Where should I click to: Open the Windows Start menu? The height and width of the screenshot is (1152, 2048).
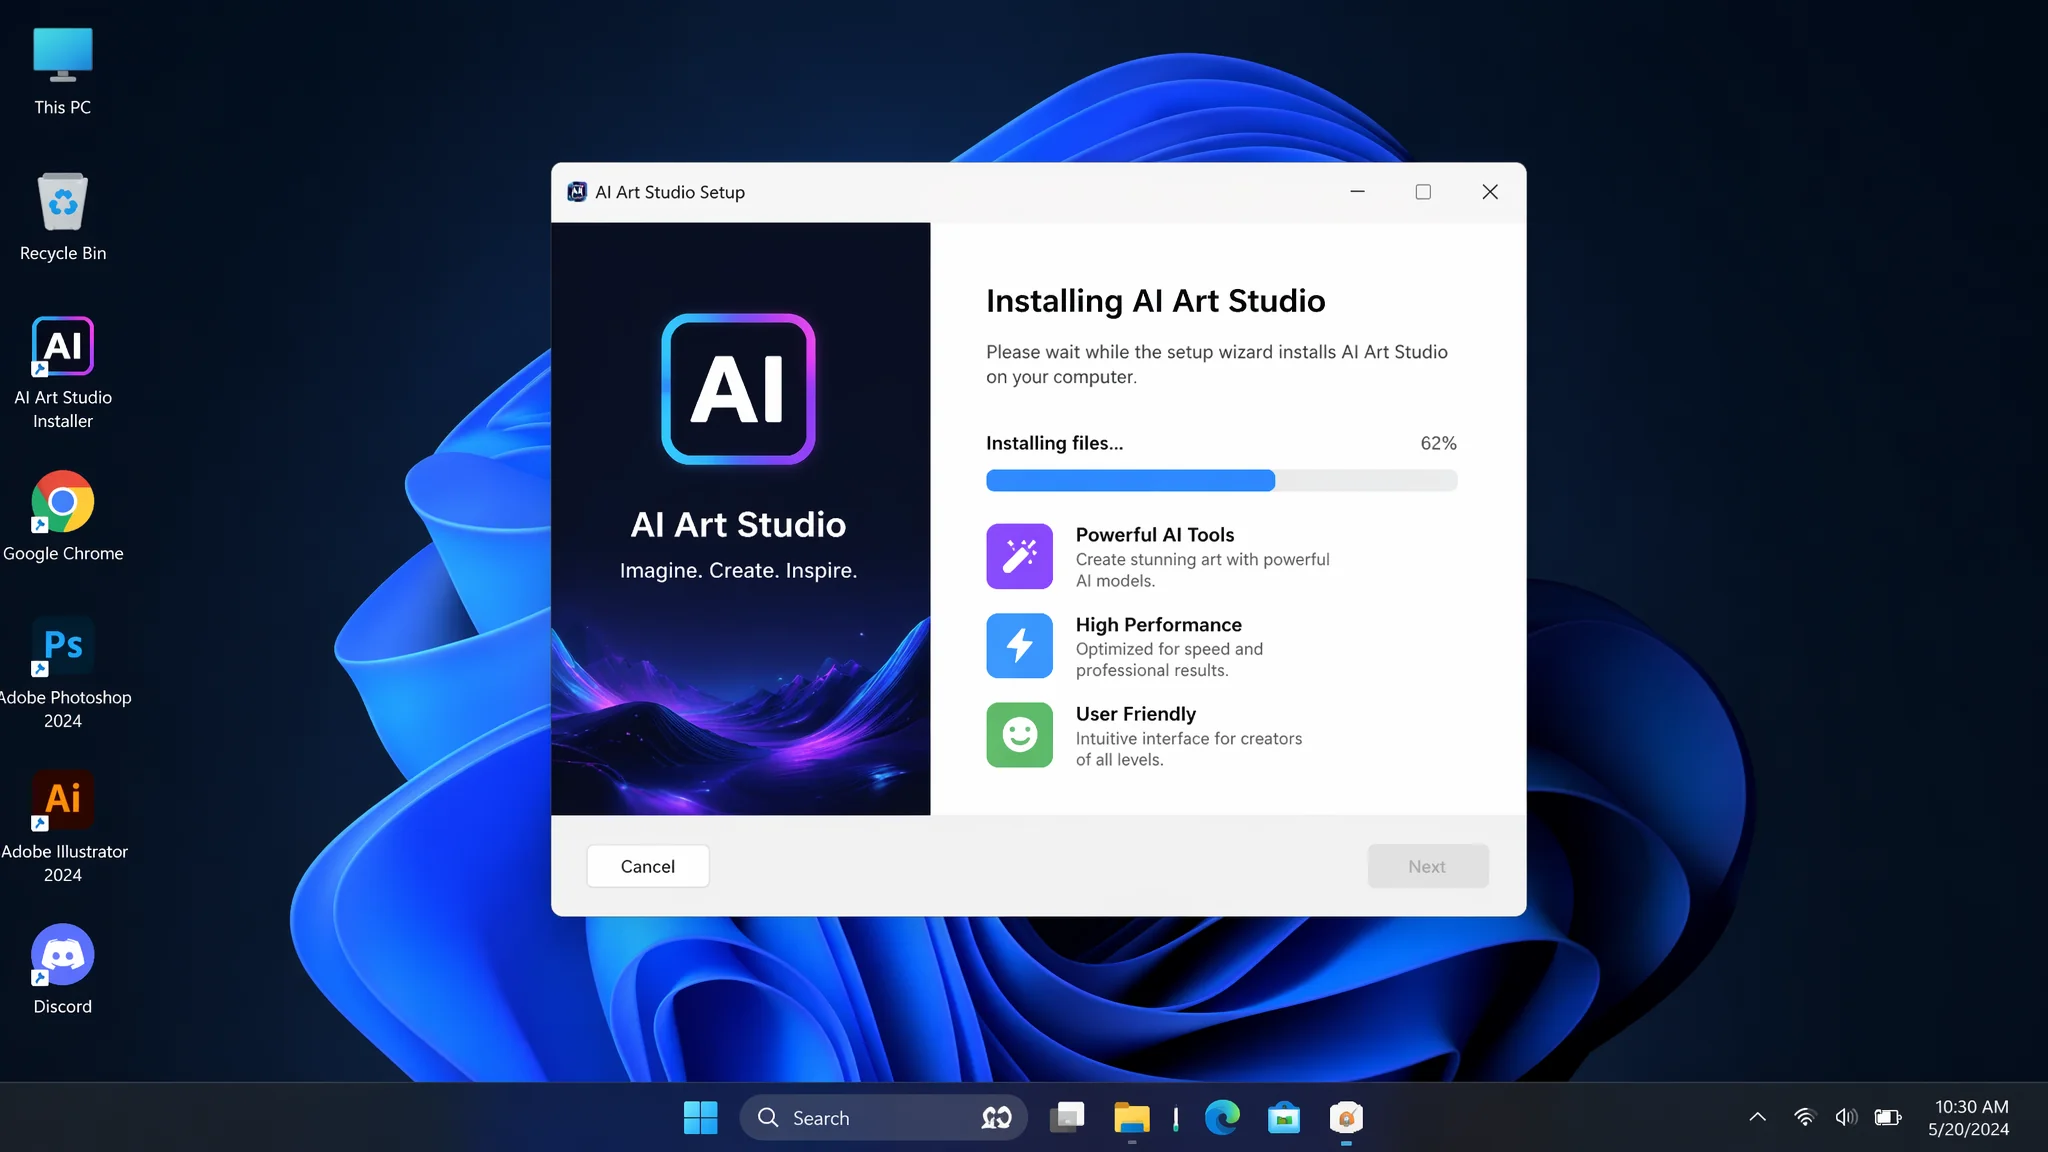pyautogui.click(x=700, y=1117)
